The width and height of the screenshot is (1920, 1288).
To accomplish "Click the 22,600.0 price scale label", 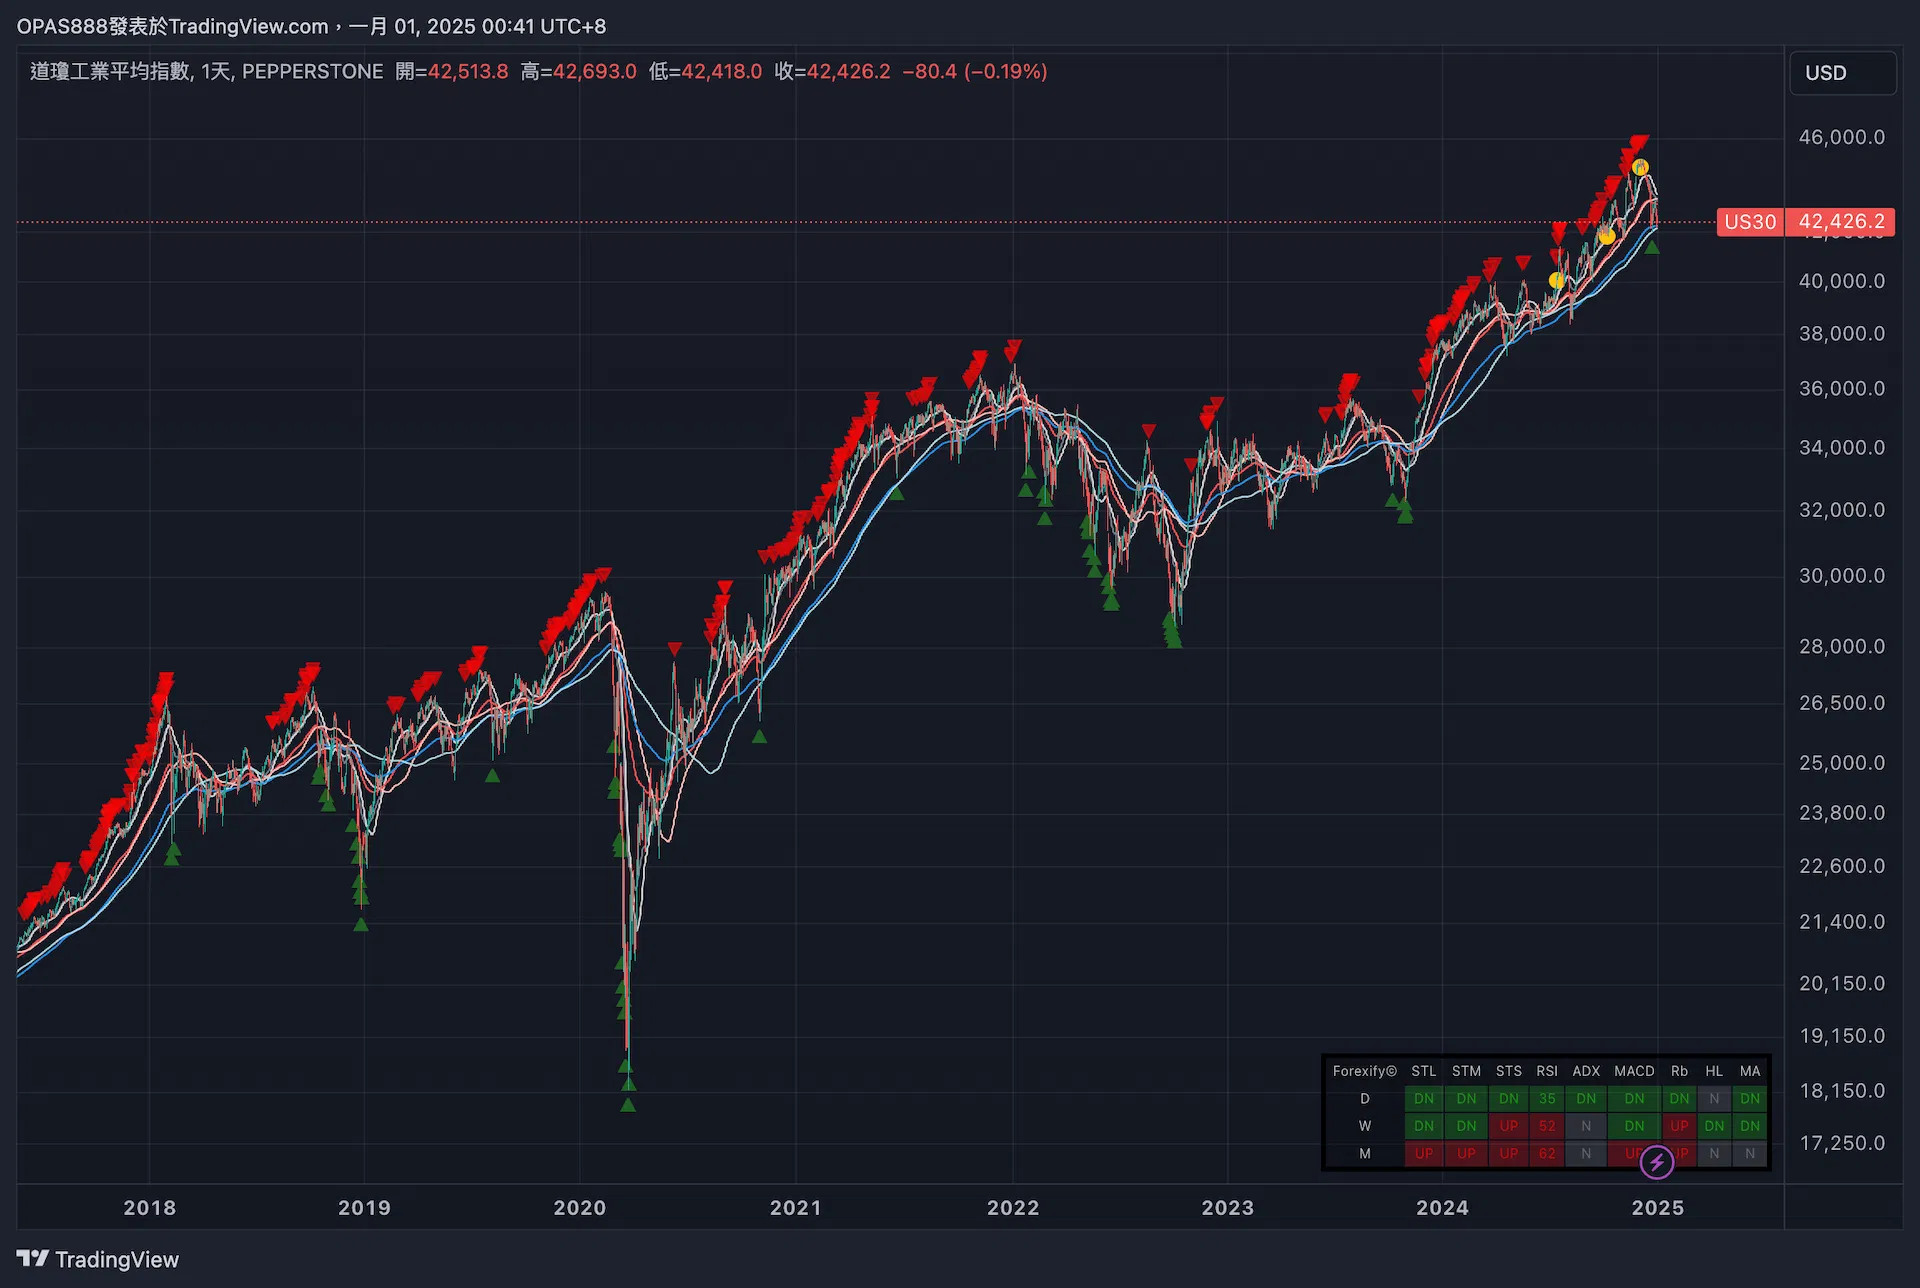I will click(x=1842, y=866).
